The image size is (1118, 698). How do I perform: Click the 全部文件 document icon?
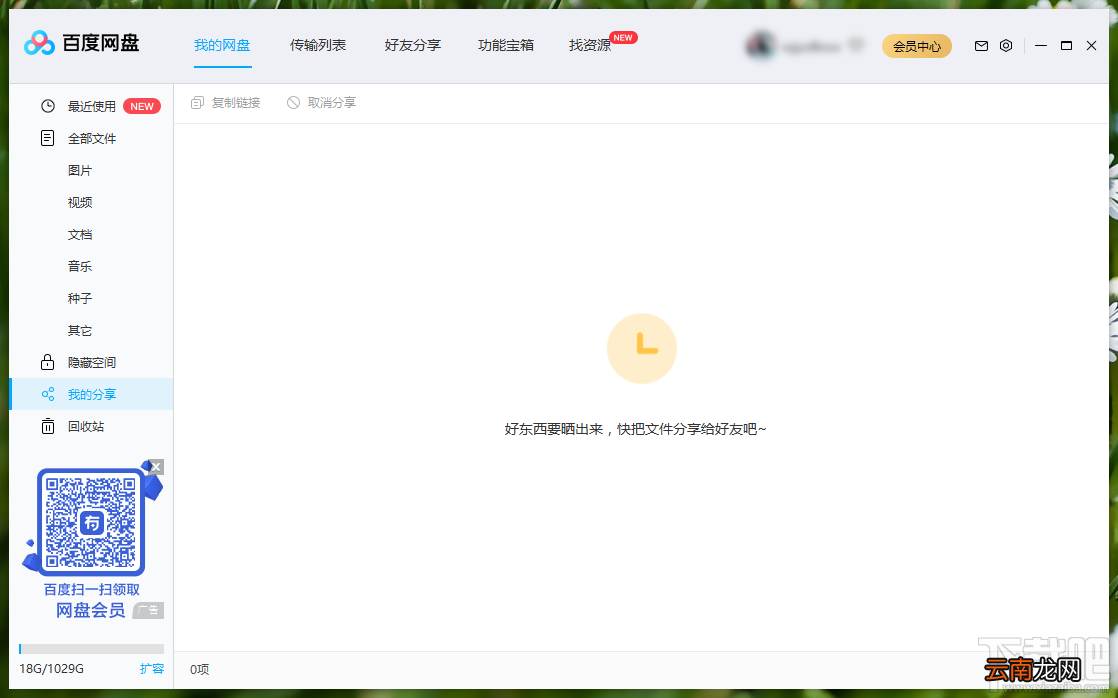pos(48,138)
